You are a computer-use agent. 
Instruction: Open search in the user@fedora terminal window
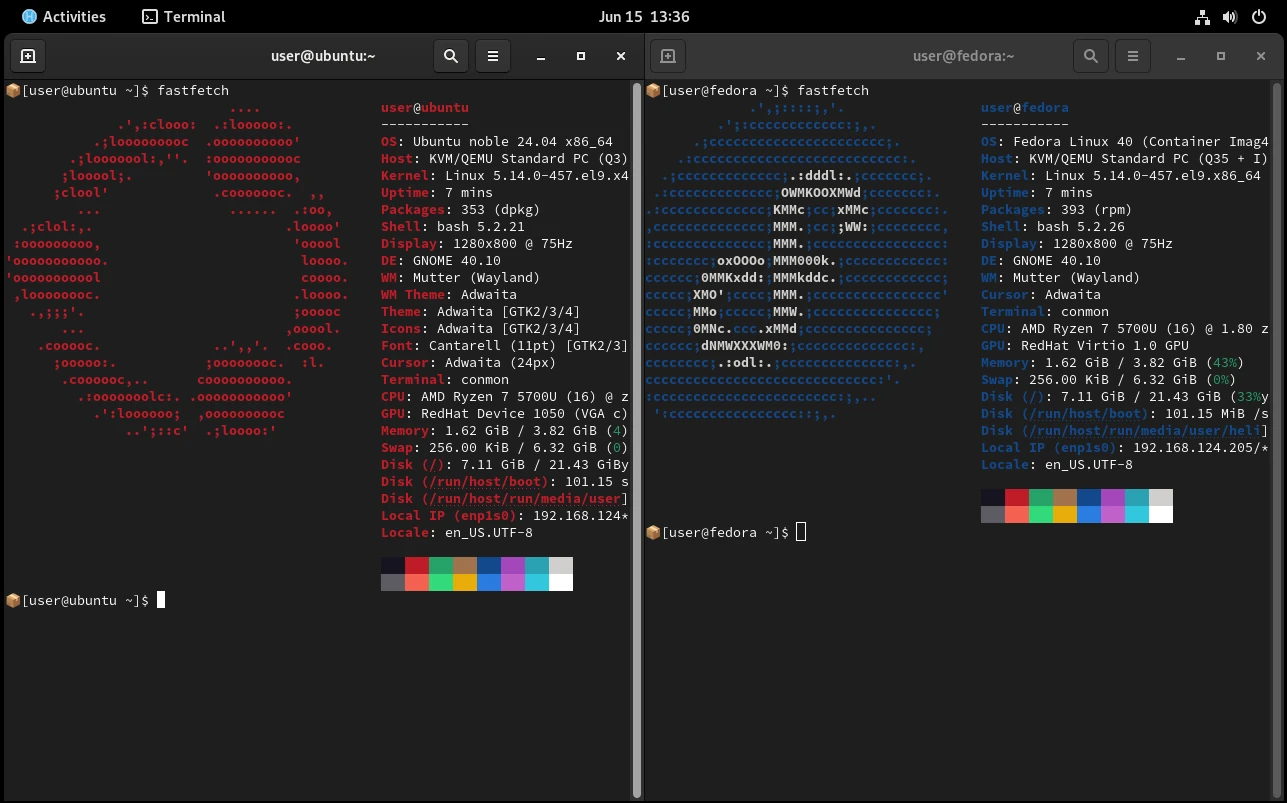(1091, 56)
